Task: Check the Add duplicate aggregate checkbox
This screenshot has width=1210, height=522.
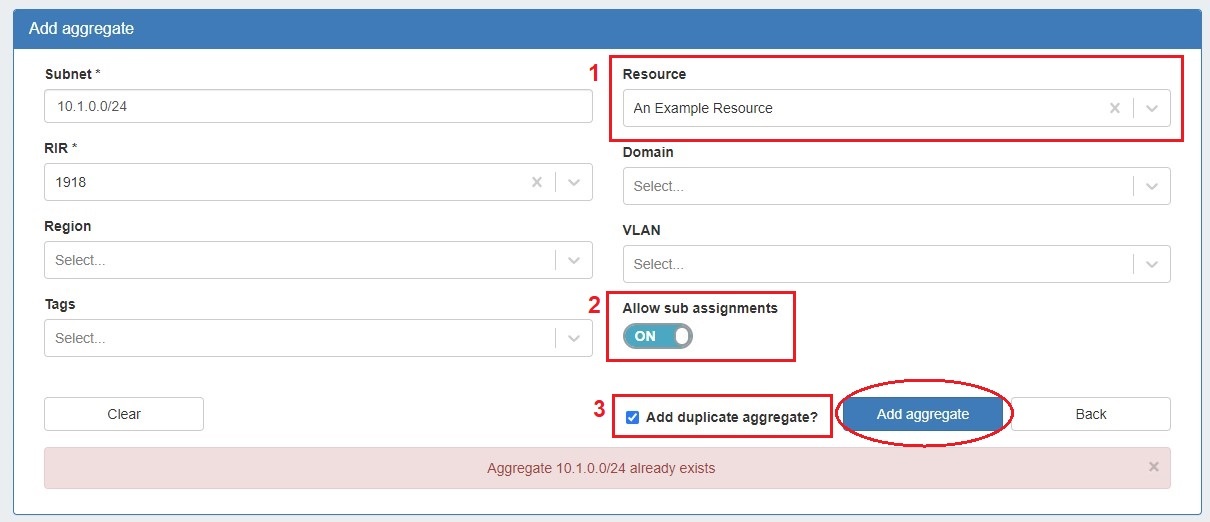Action: 632,417
